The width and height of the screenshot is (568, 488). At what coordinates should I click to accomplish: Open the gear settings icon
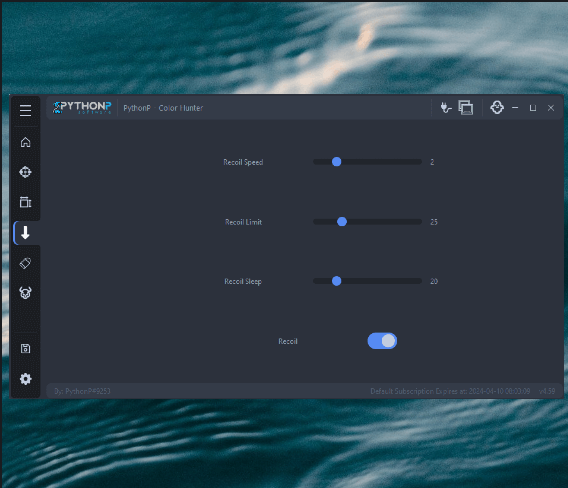click(x=25, y=379)
